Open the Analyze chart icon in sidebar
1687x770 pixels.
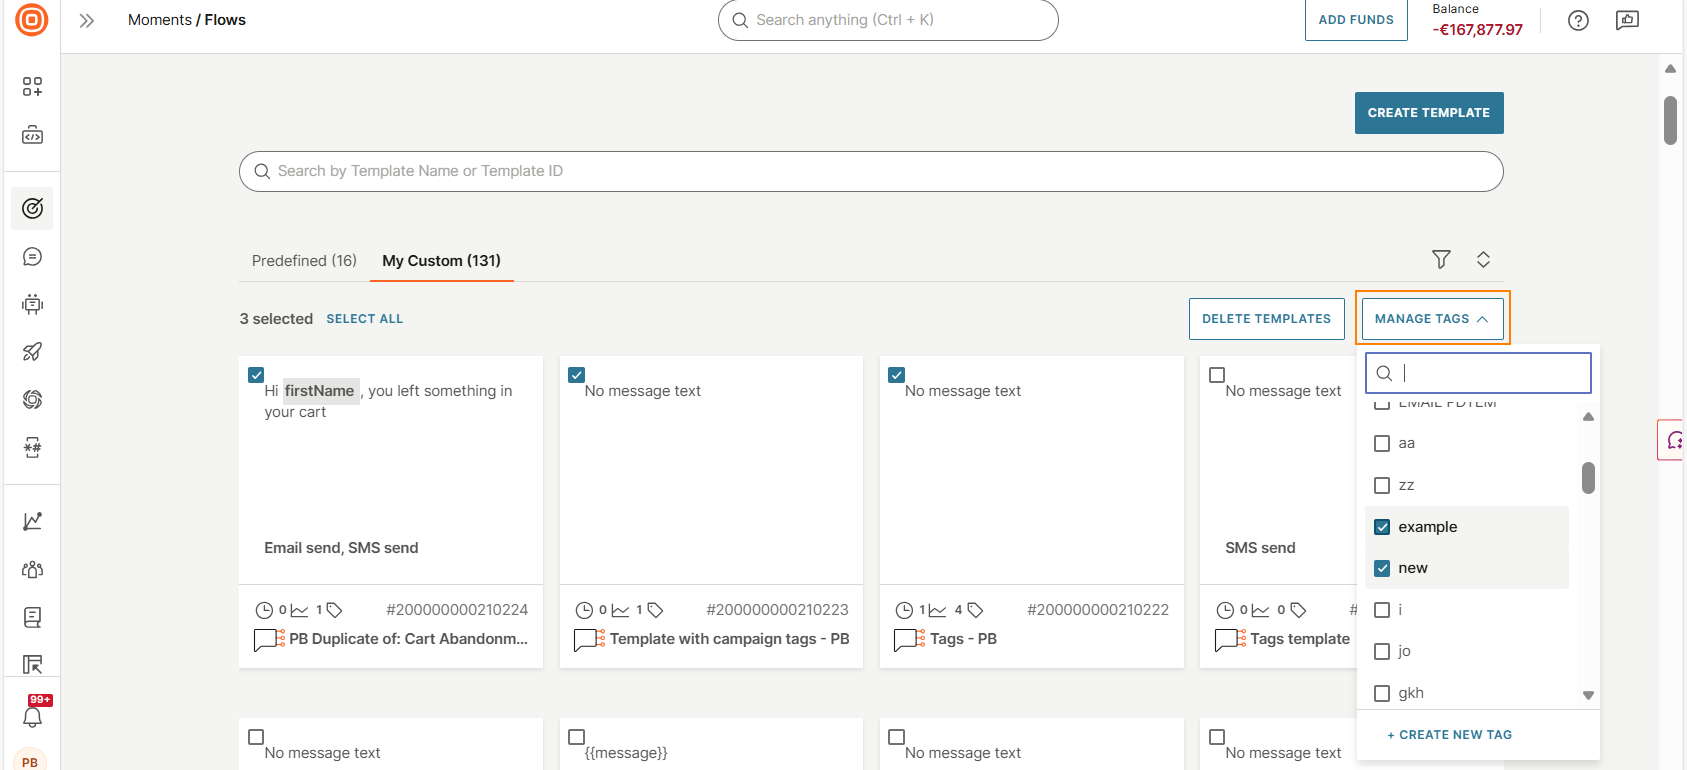tap(32, 521)
